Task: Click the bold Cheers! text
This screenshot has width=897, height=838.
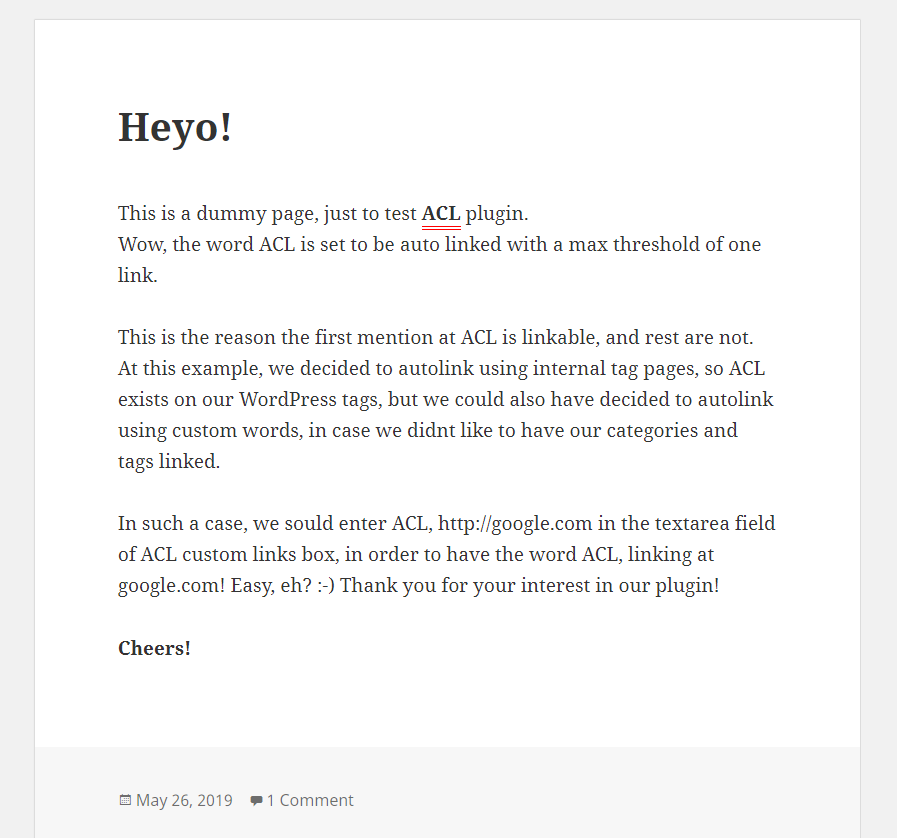Action: click(x=154, y=648)
